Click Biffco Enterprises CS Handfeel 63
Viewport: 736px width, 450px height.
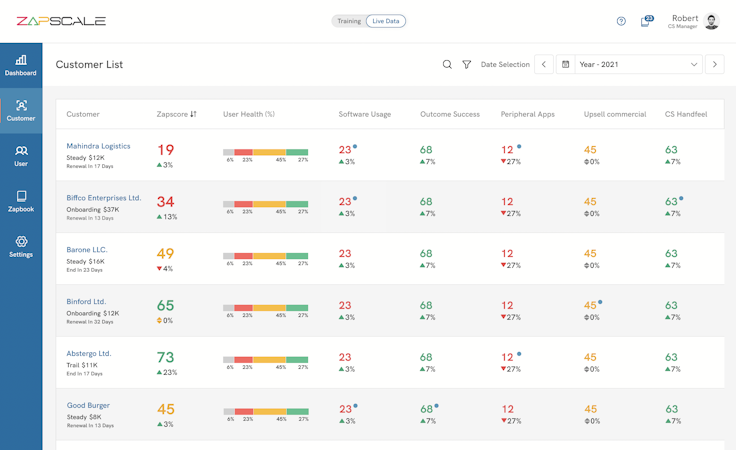tap(671, 202)
